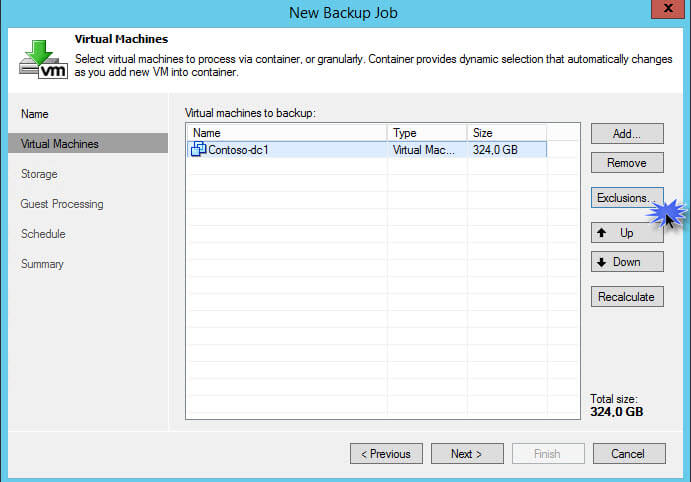Remove the selected virtual machine

point(627,163)
